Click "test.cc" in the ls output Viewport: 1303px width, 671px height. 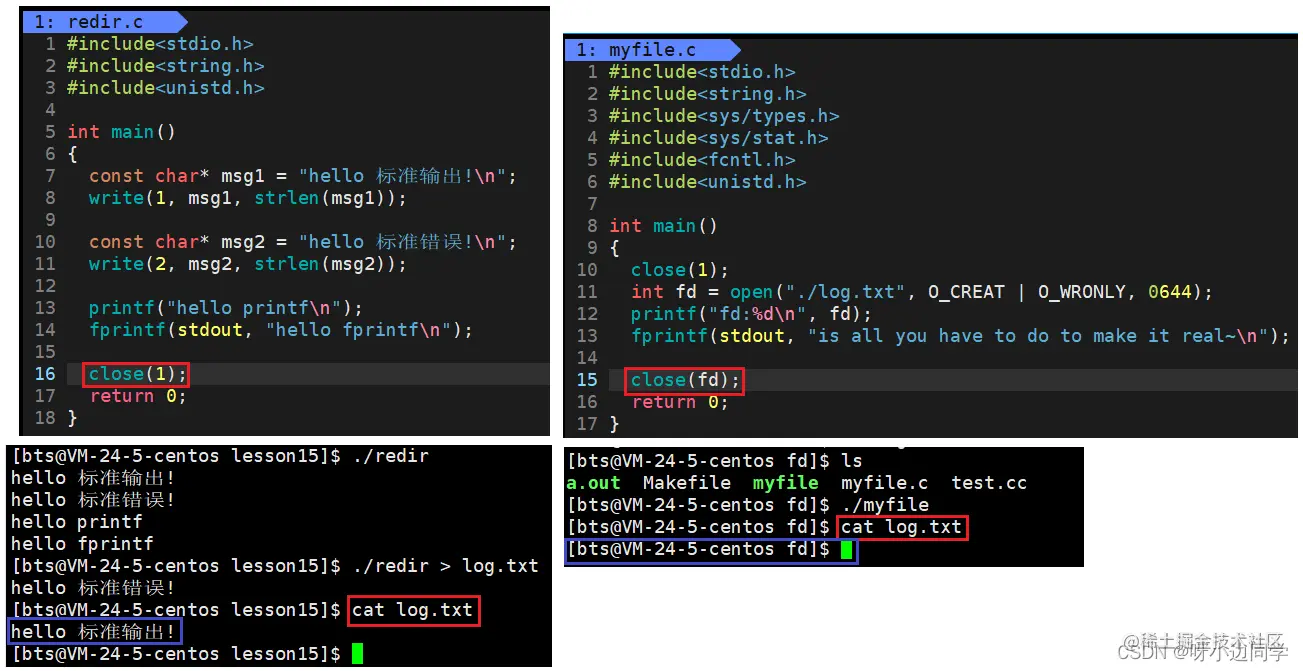[989, 483]
